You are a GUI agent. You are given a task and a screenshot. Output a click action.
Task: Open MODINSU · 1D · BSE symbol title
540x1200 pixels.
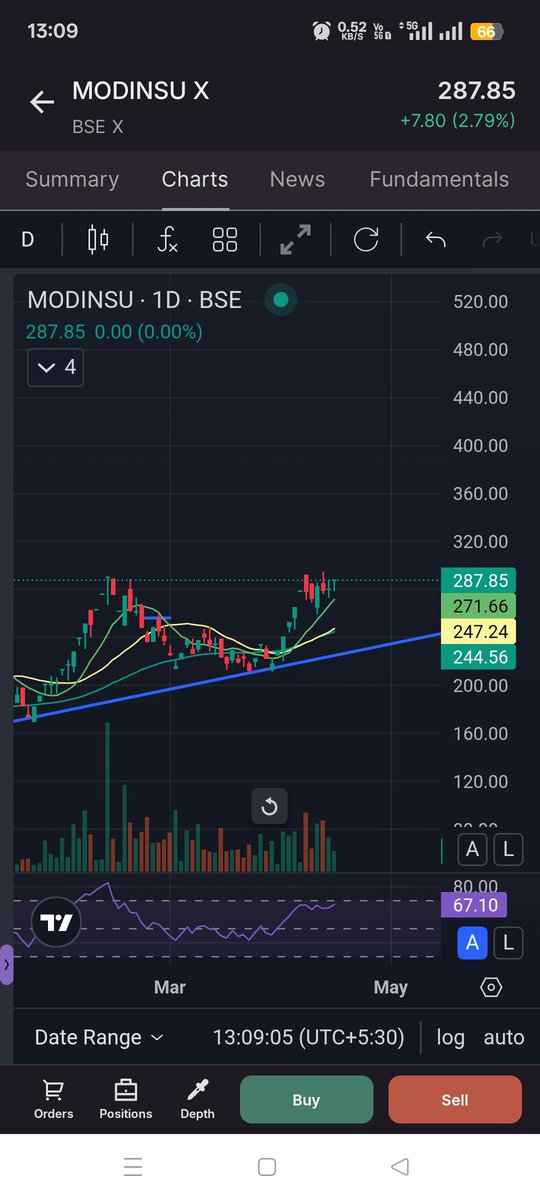pos(134,299)
